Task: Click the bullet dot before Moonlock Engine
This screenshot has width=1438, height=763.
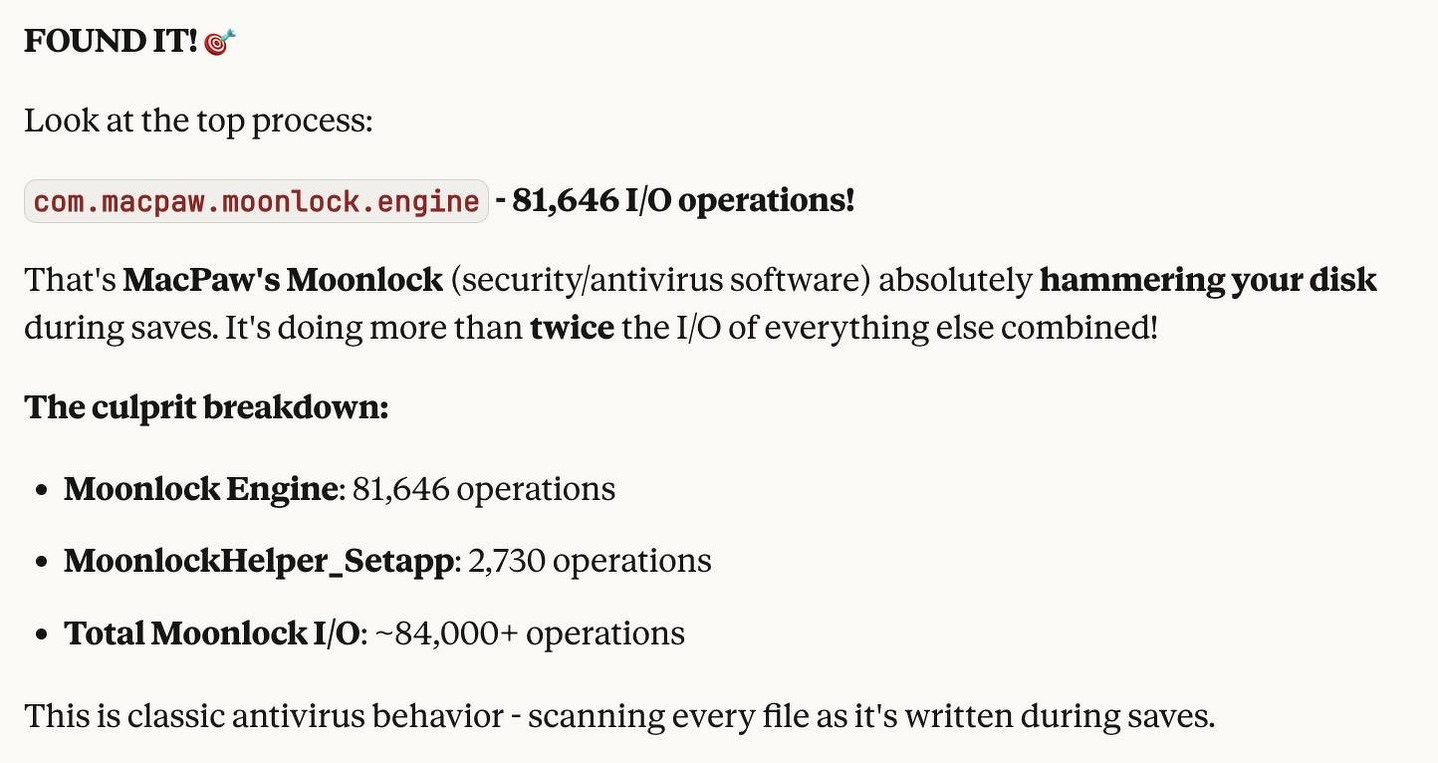Action: [41, 490]
